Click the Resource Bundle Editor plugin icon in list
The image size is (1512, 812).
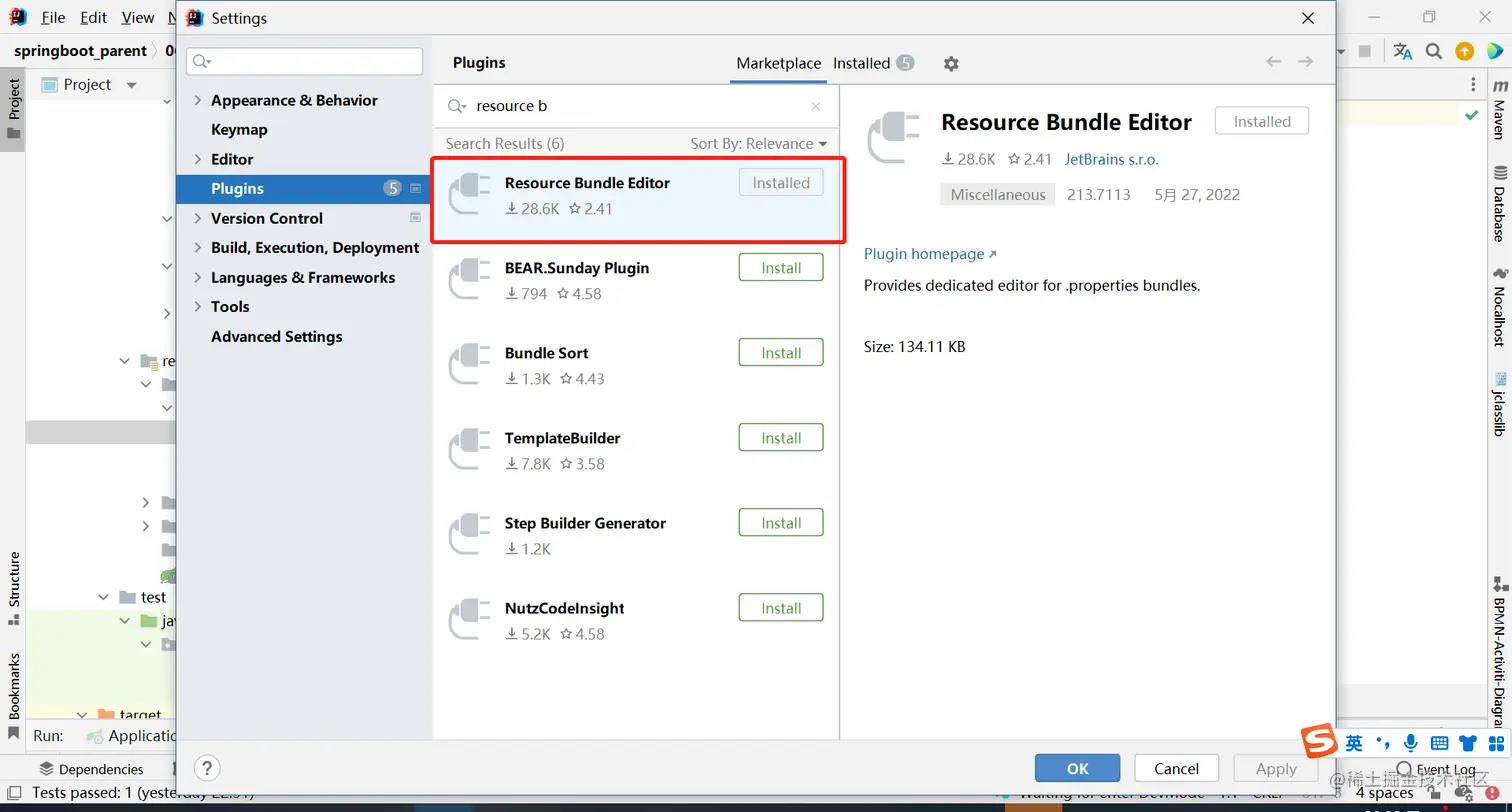click(469, 194)
